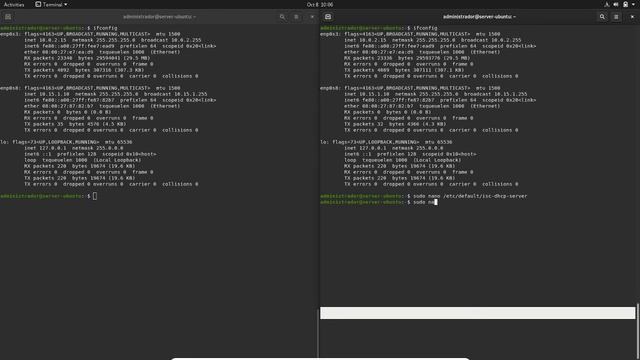Open the clock showing Oct 8 calendar
640x360 pixels.
pyautogui.click(x=320, y=4)
